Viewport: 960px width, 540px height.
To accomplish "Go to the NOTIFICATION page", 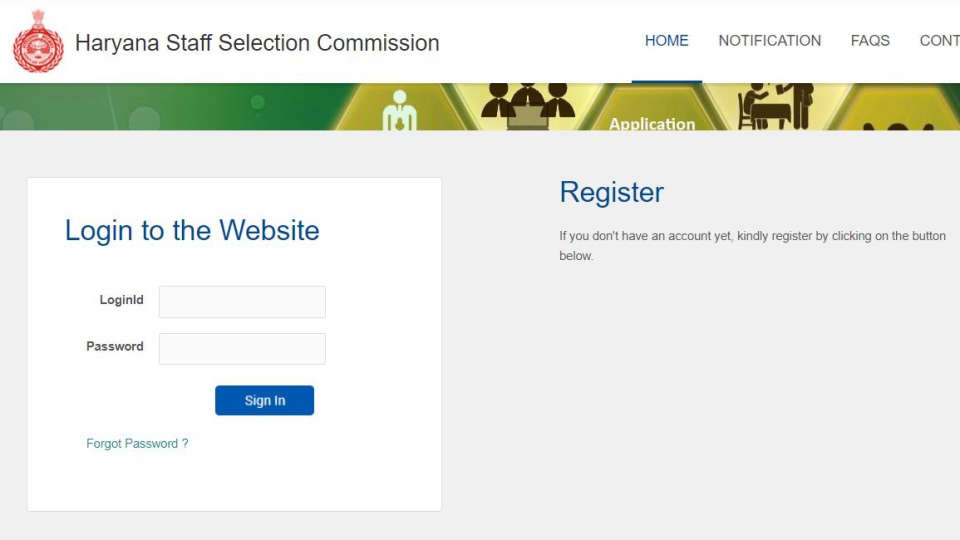I will [x=769, y=41].
